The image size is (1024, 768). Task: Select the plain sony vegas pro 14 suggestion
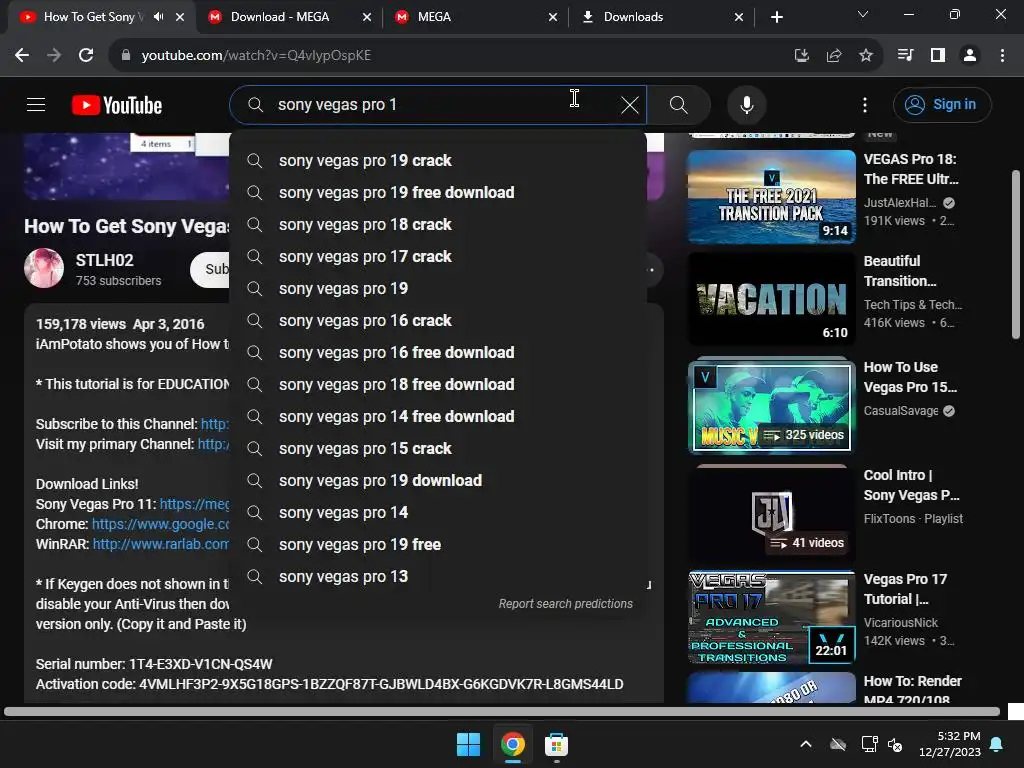tap(438, 513)
